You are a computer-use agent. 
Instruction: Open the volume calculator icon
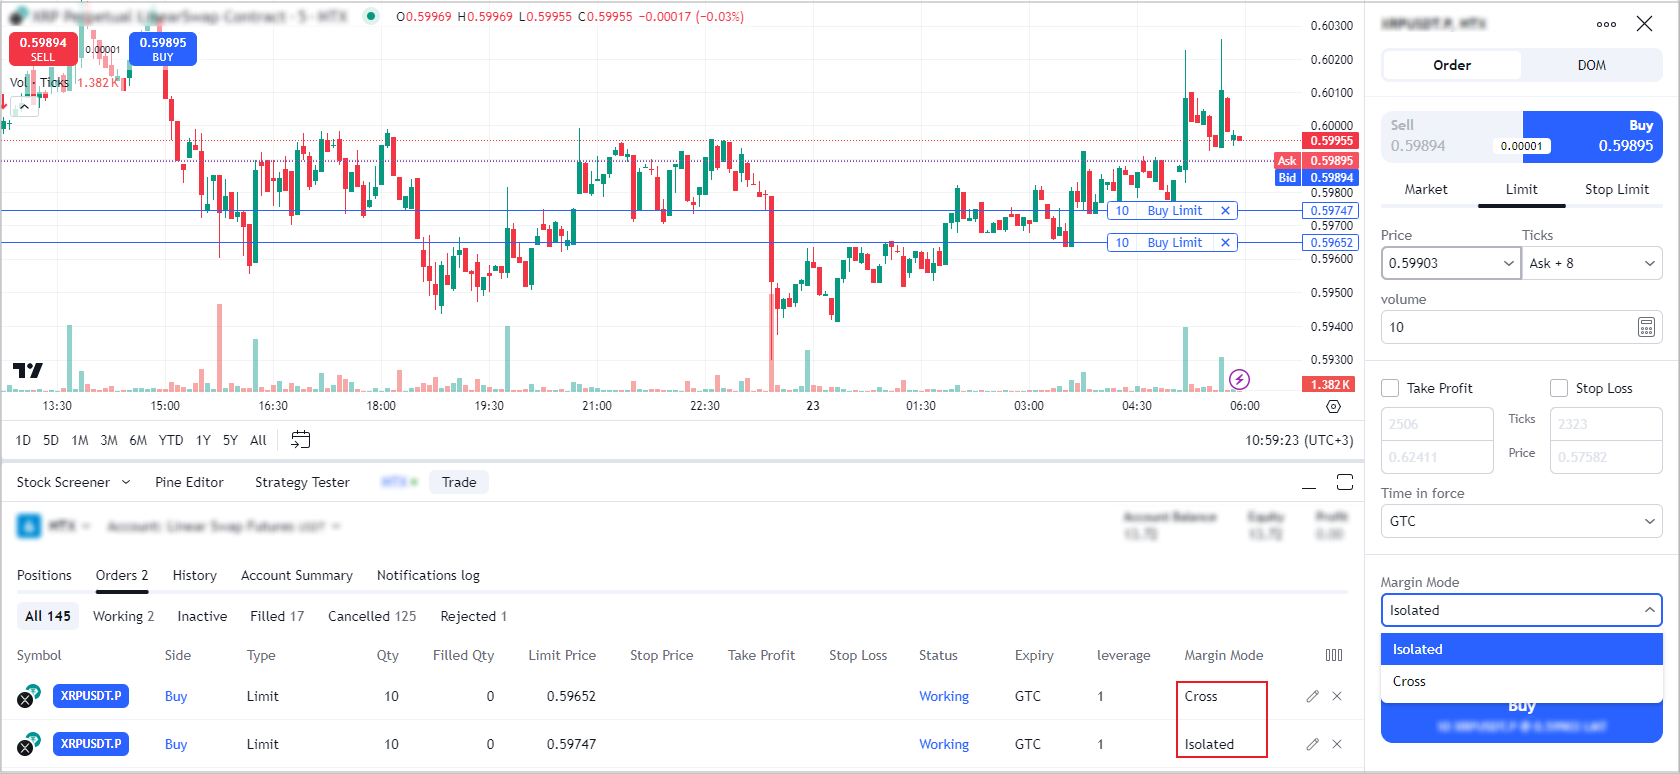1646,327
